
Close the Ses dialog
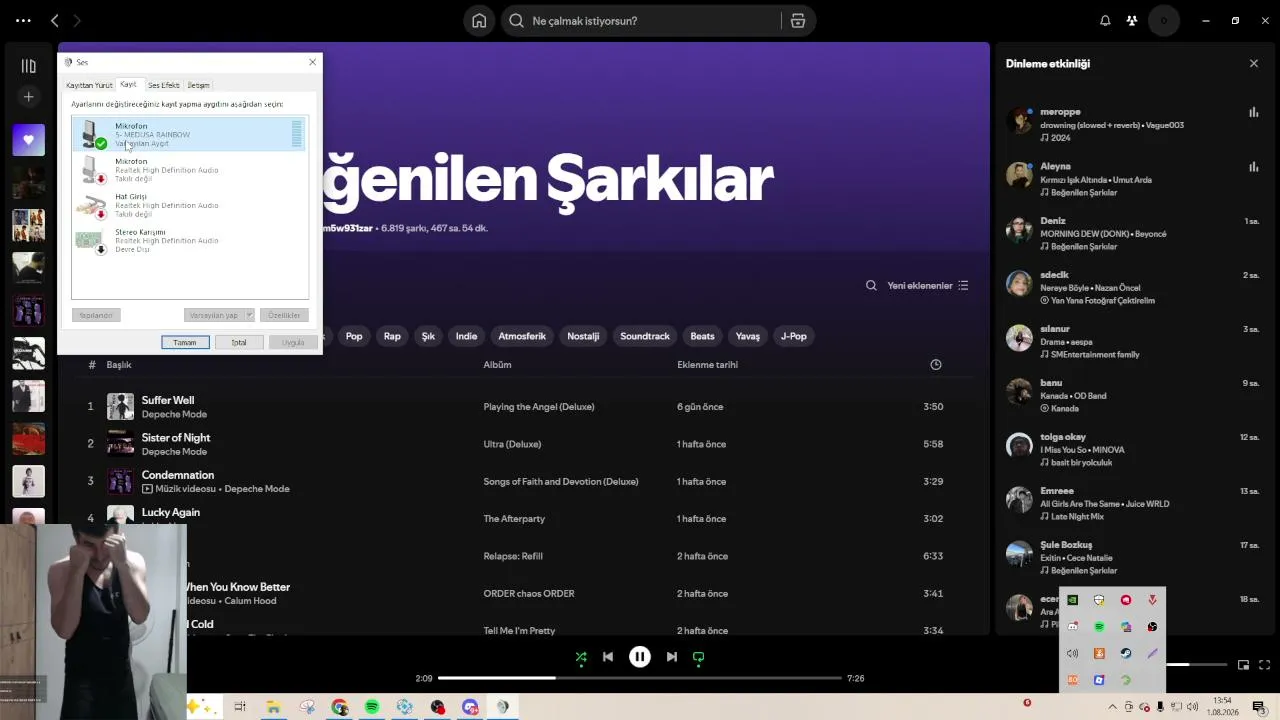tap(312, 63)
